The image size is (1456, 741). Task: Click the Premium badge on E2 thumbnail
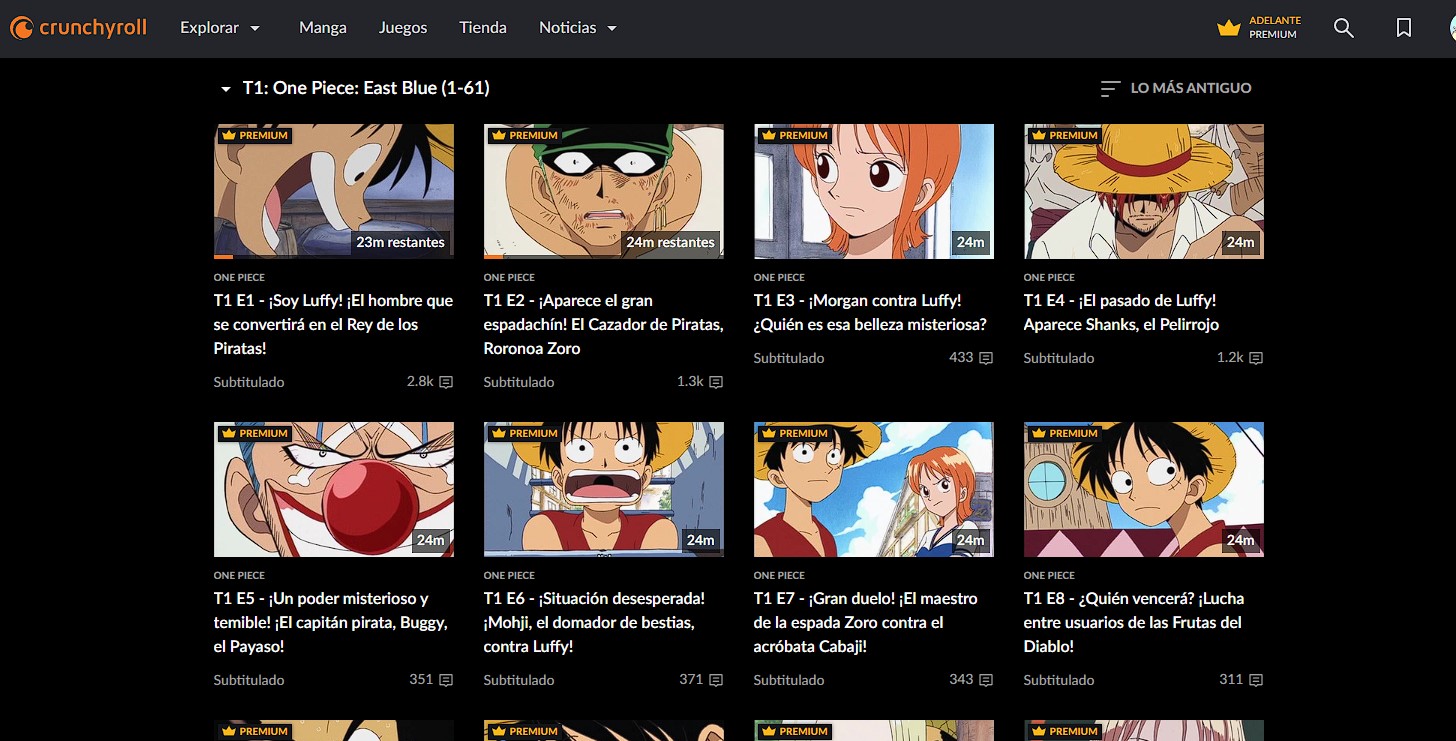coord(524,135)
